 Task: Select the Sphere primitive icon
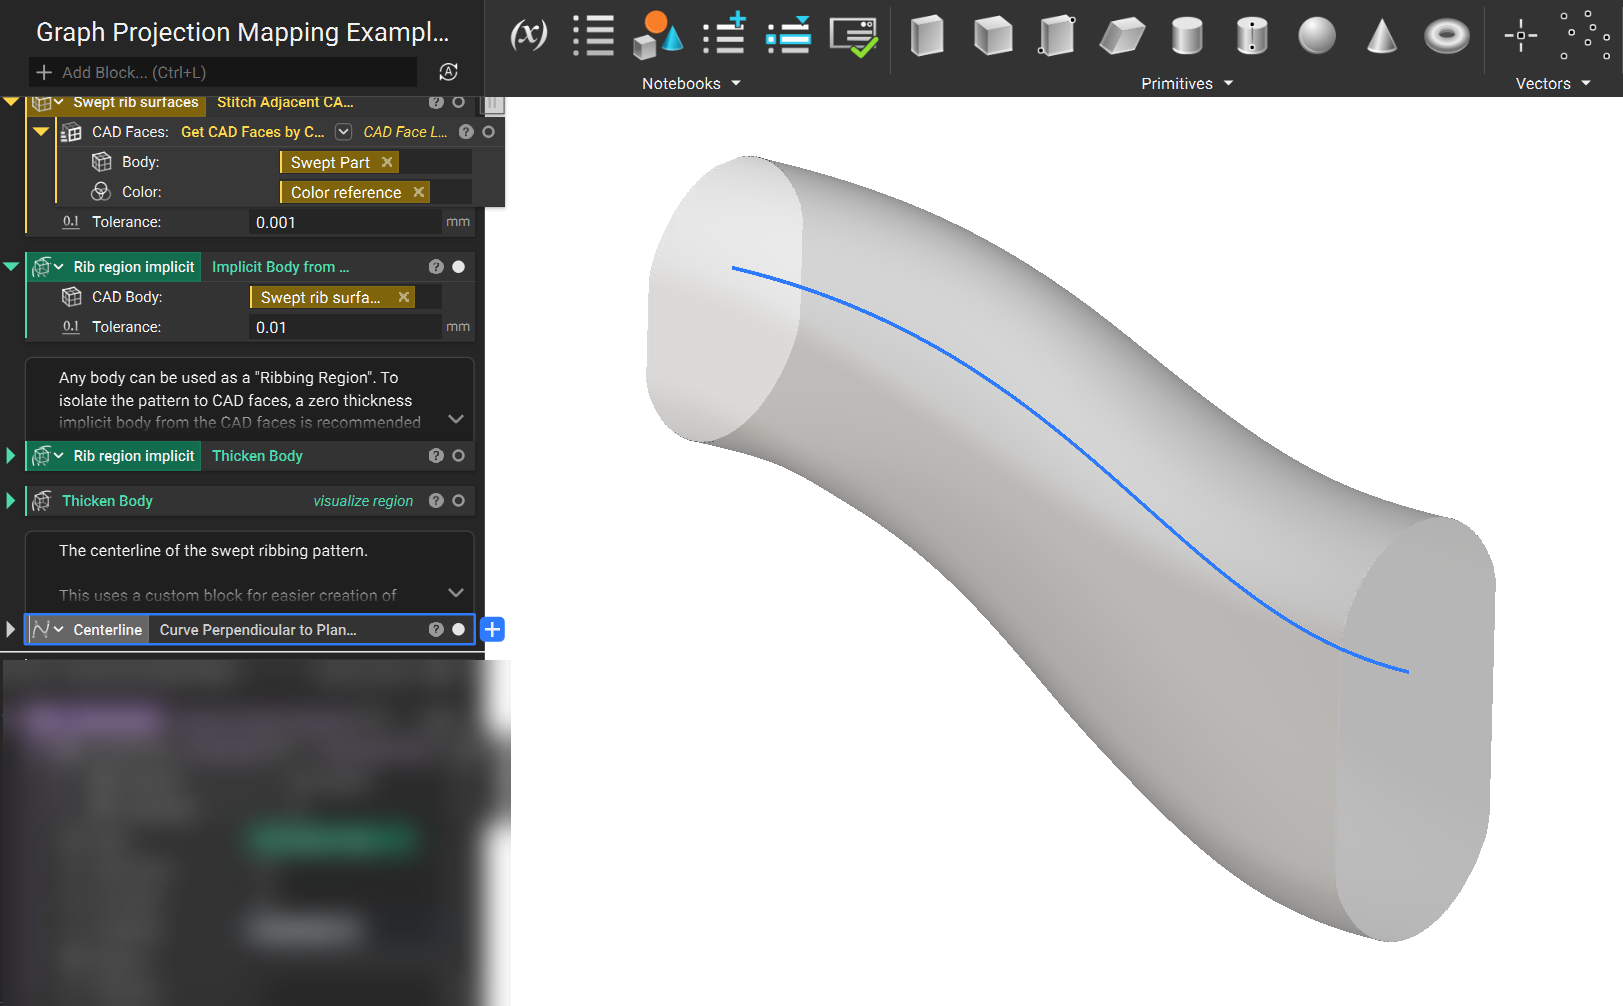click(1316, 36)
